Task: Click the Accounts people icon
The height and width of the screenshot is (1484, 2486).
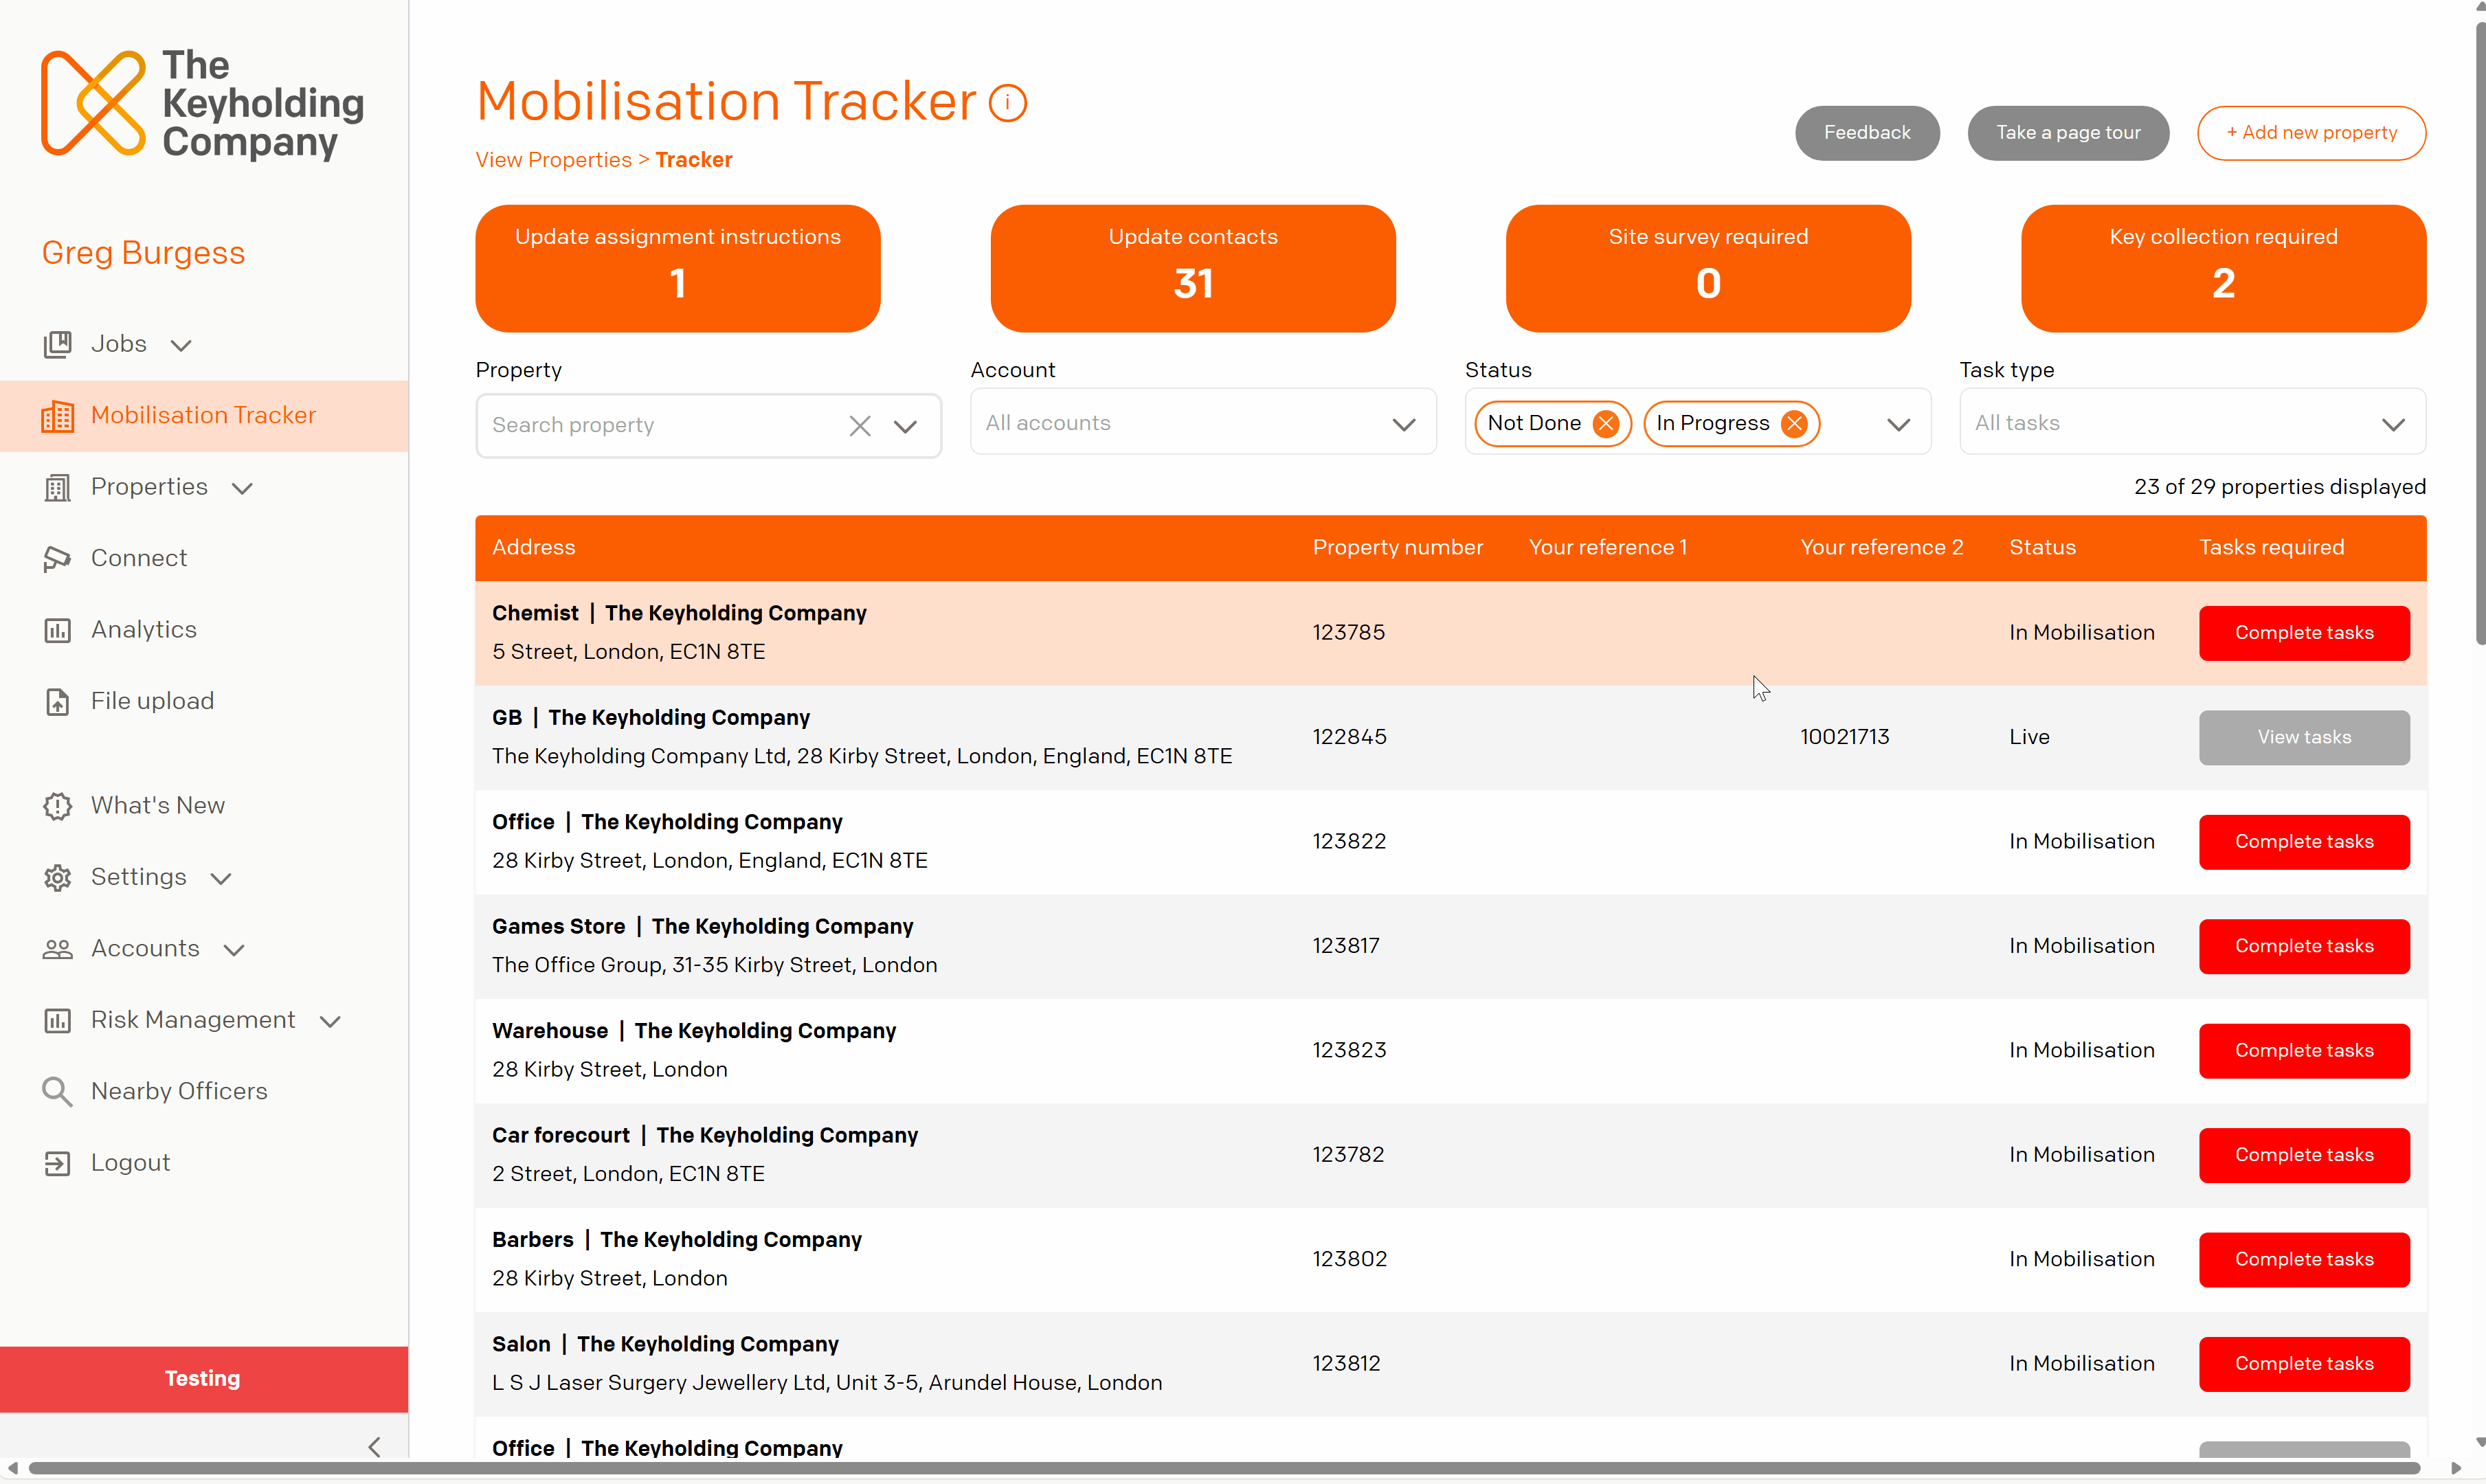Action: click(57, 949)
